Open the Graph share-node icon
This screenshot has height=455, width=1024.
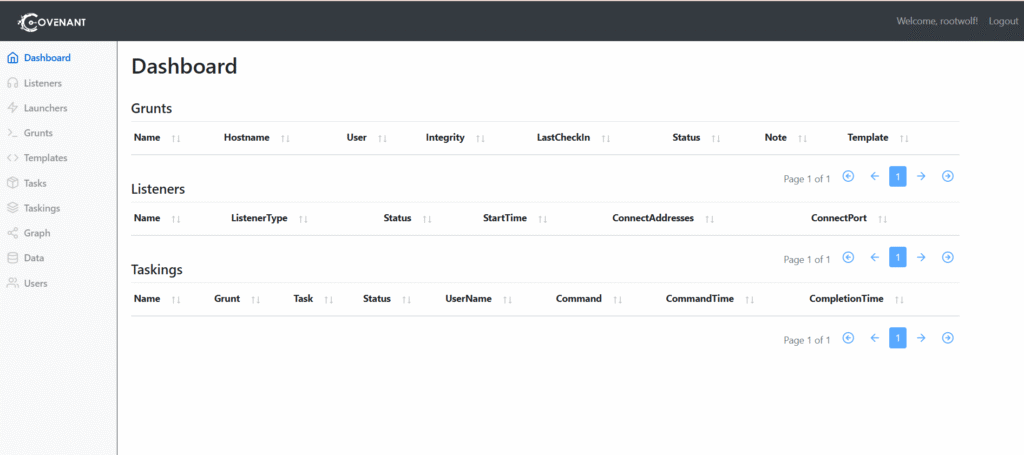click(12, 233)
